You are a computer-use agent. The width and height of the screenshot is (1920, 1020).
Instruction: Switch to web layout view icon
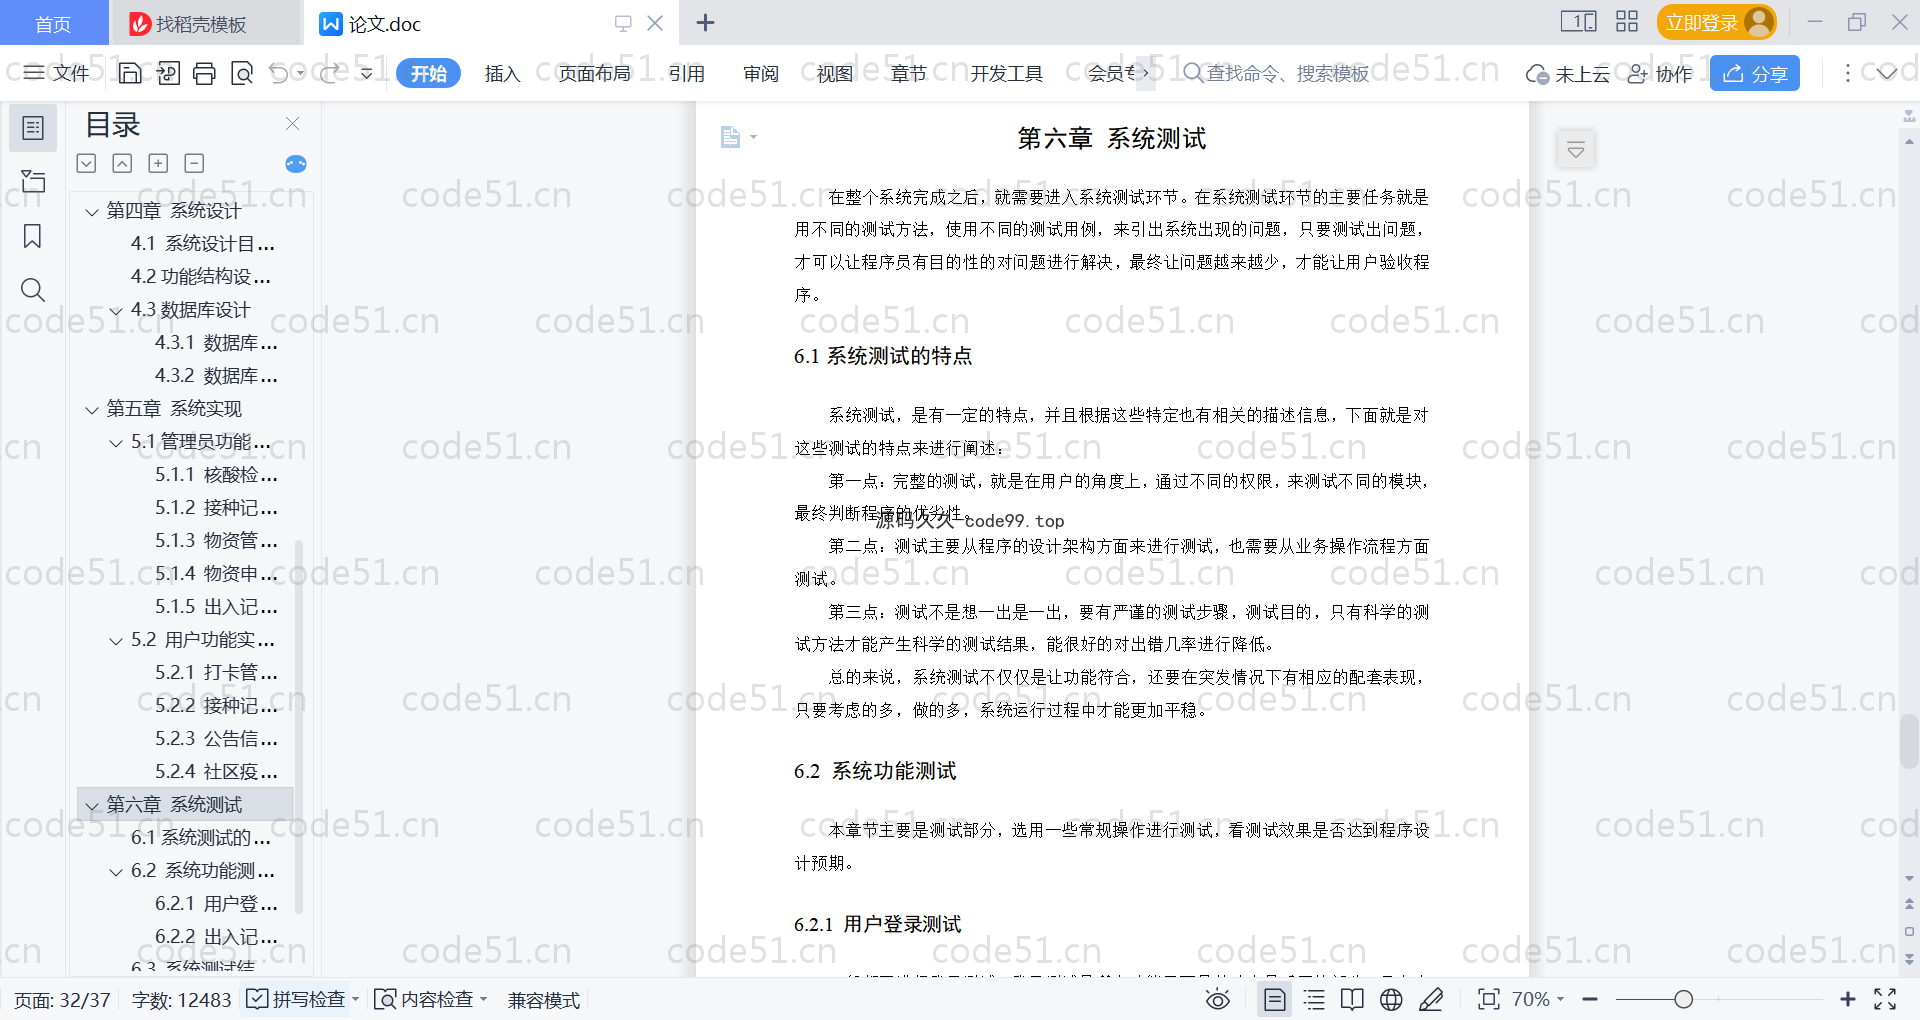pos(1391,999)
